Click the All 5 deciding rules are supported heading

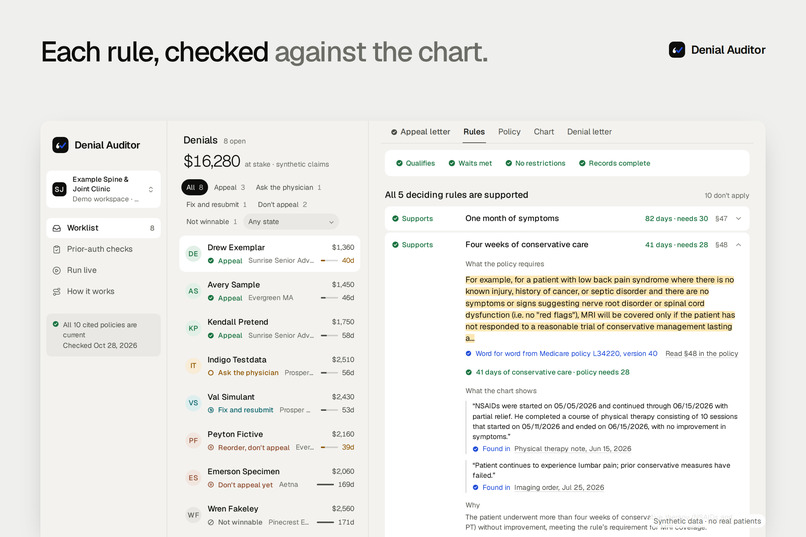pos(456,195)
